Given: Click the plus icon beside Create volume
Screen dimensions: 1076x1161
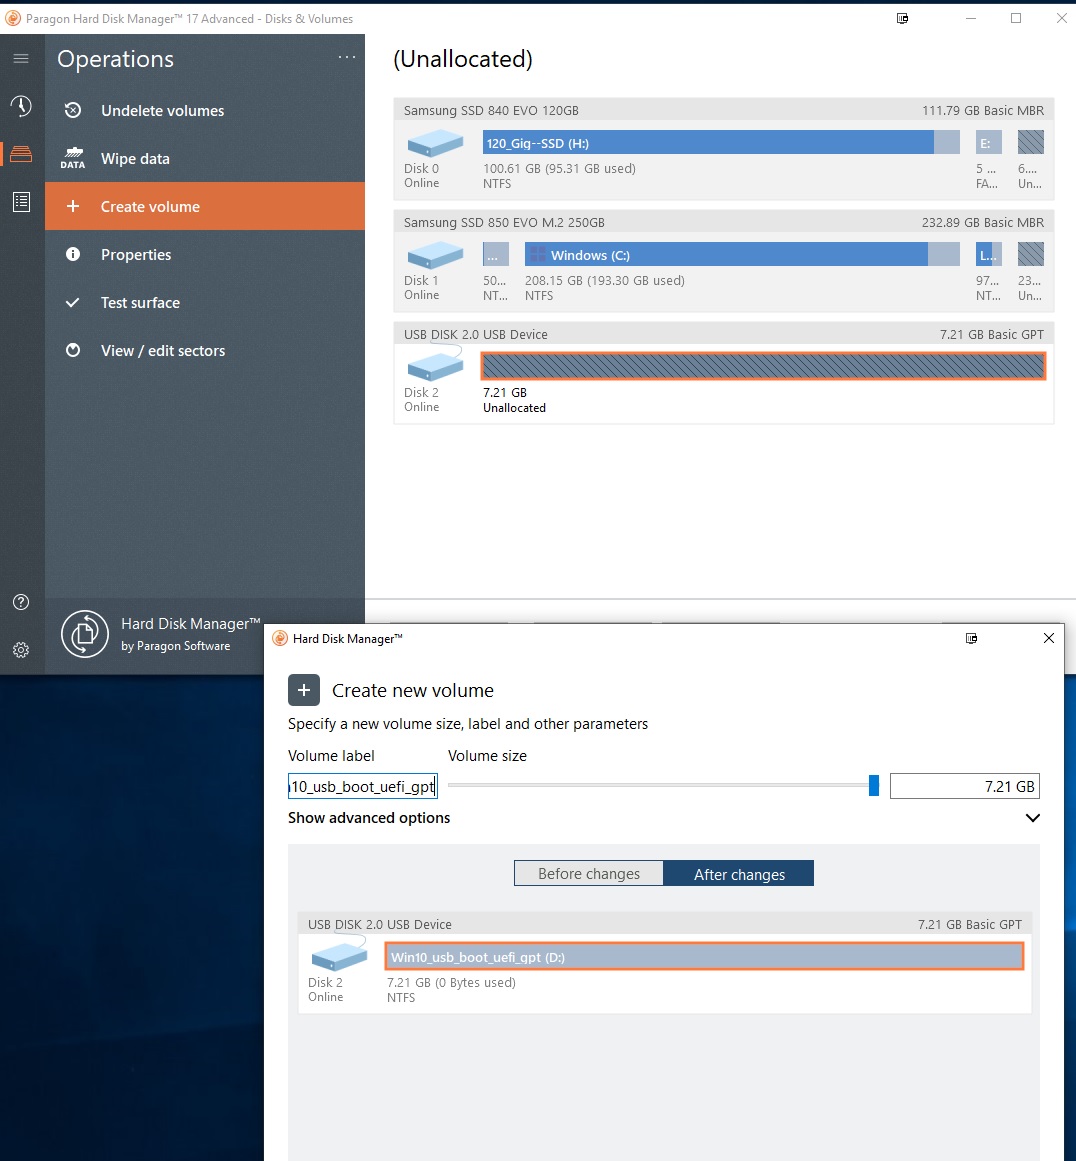Looking at the screenshot, I should pos(73,207).
